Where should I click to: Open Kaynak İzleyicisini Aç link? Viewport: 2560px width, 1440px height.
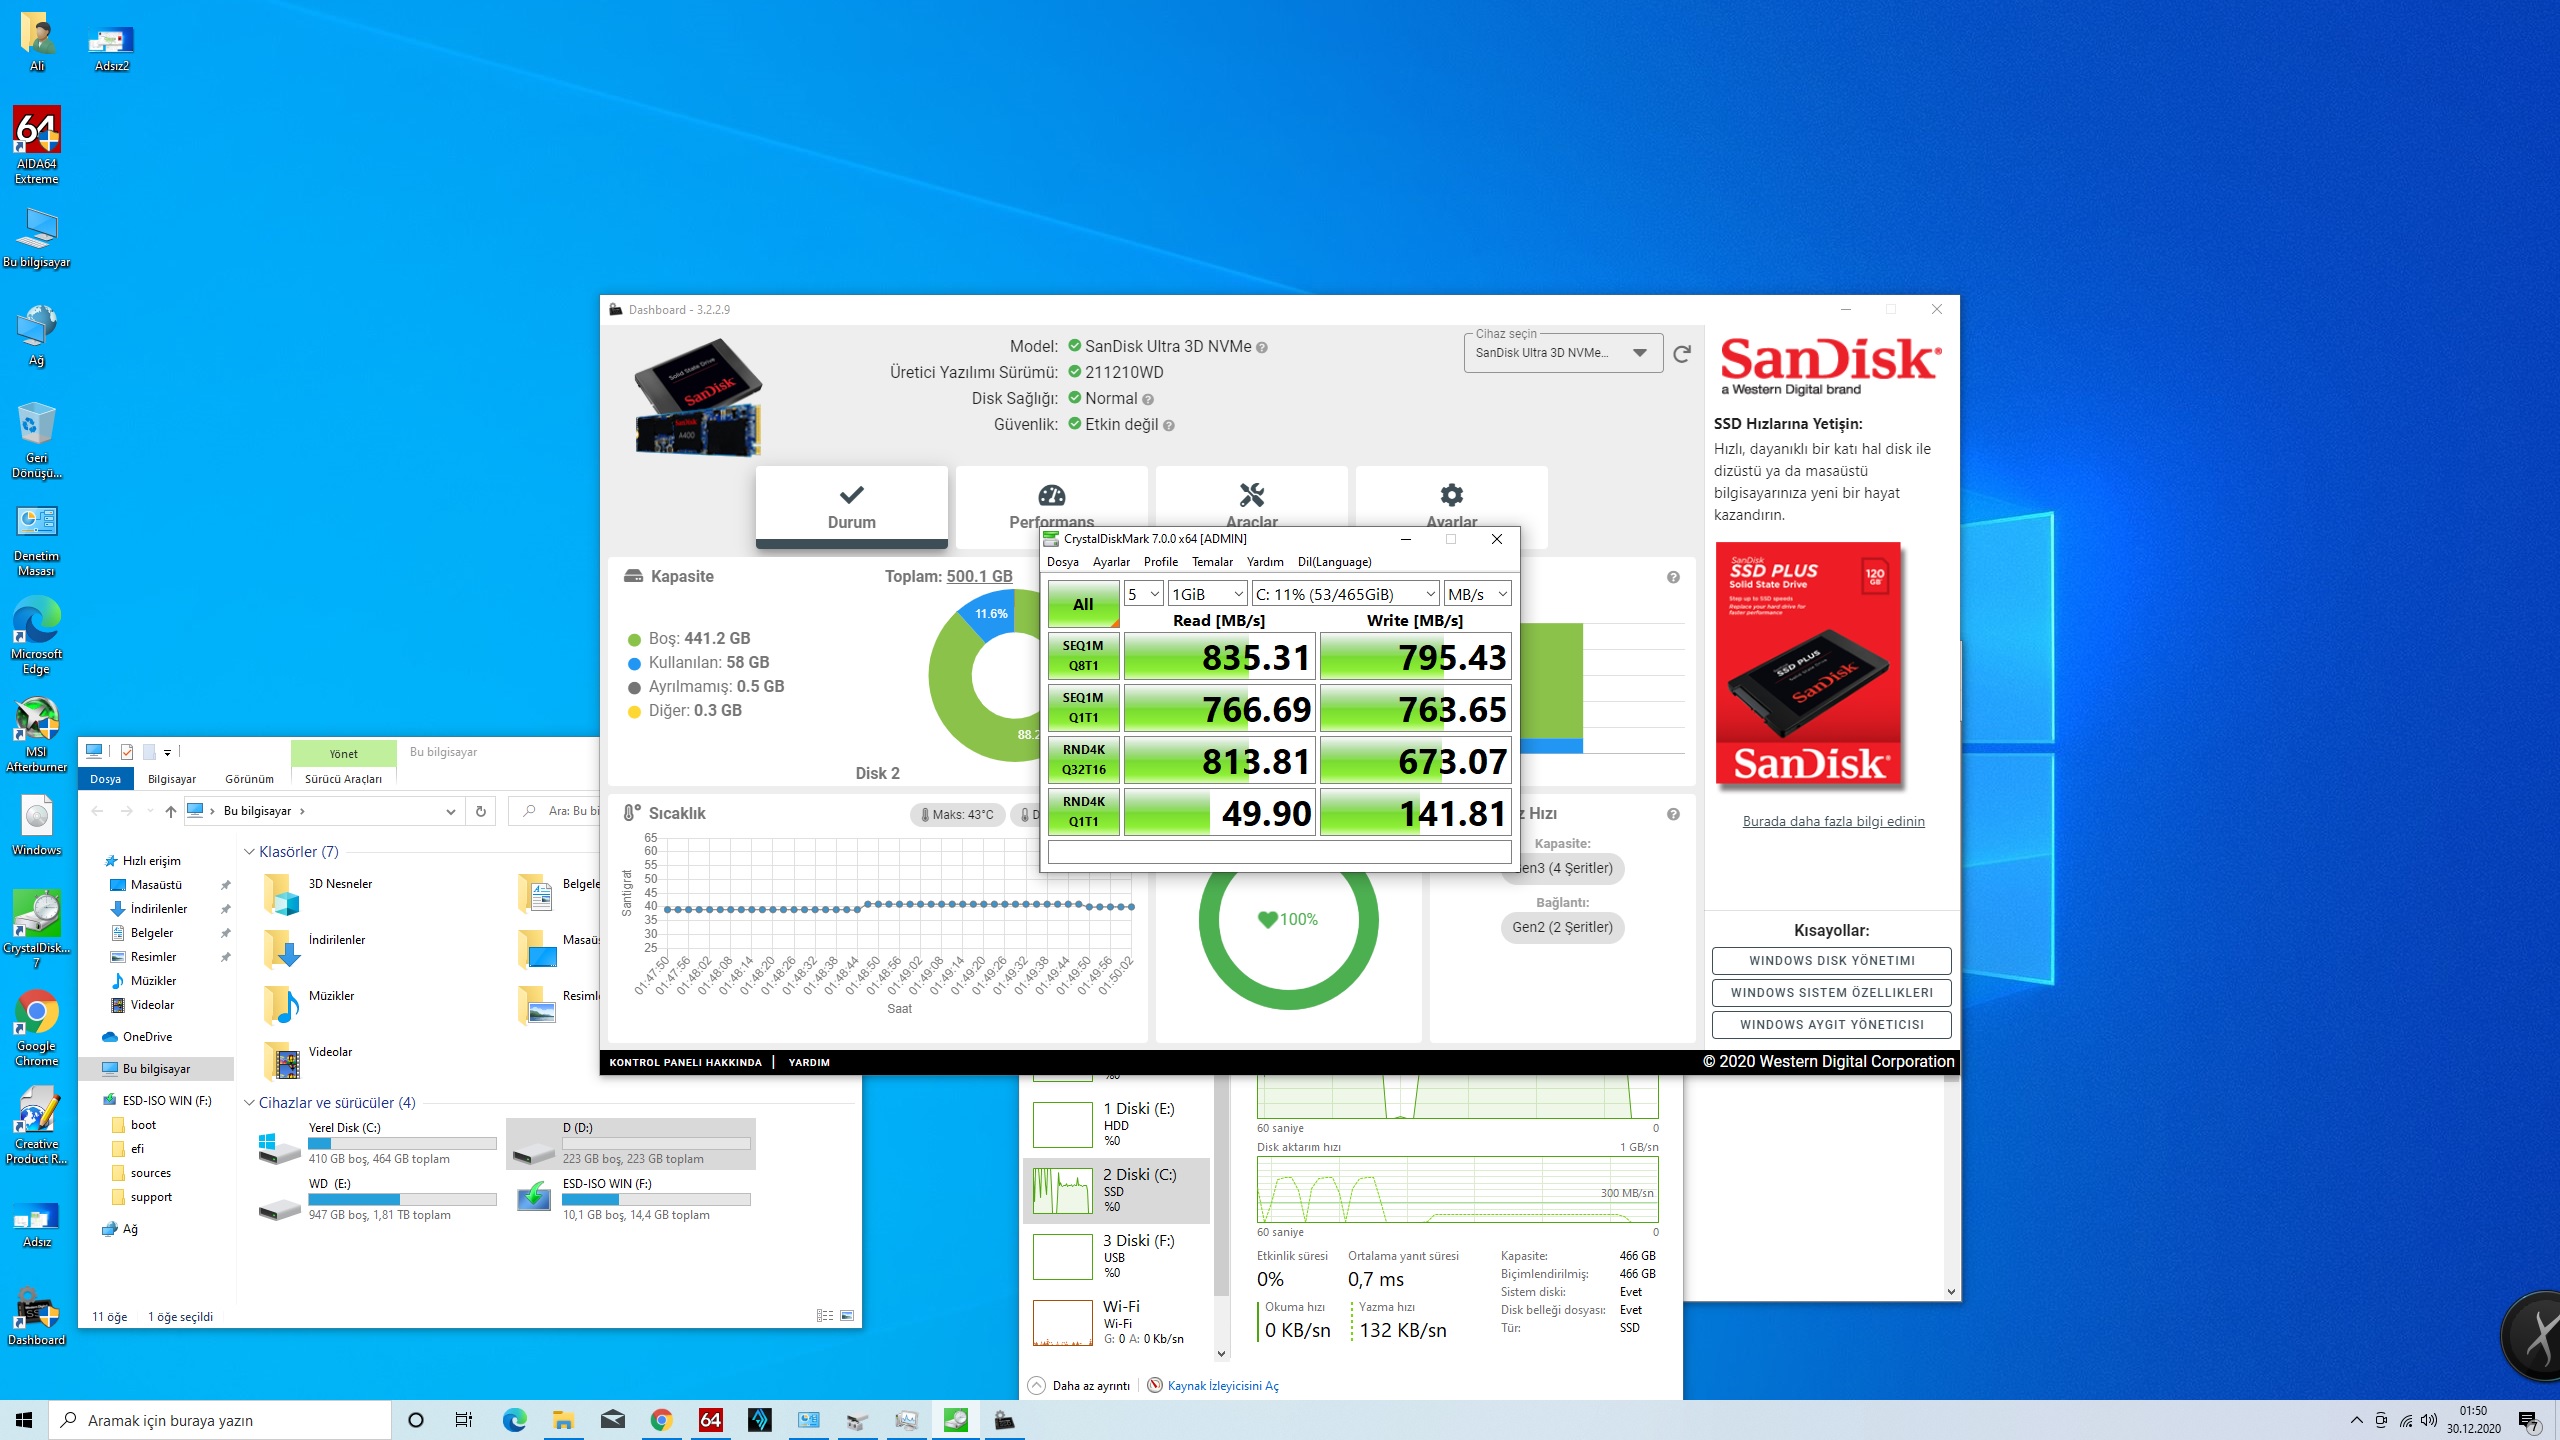click(x=1222, y=1386)
